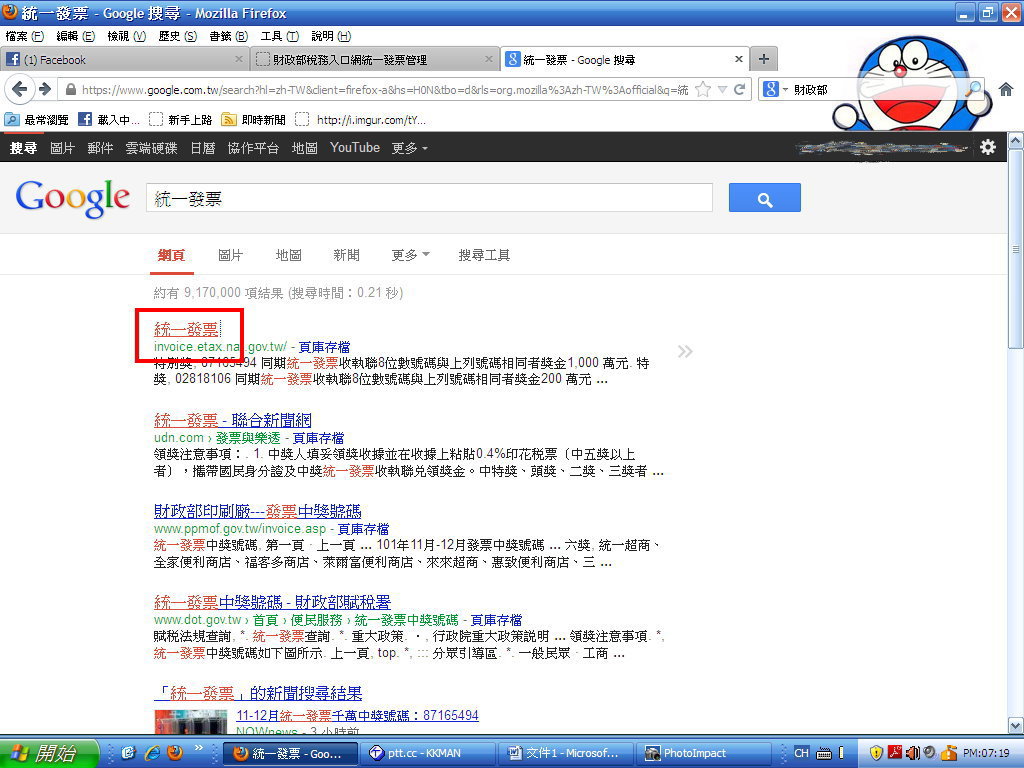1024x768 pixels.
Task: Open 搜尋工具 search tools options
Action: click(484, 255)
